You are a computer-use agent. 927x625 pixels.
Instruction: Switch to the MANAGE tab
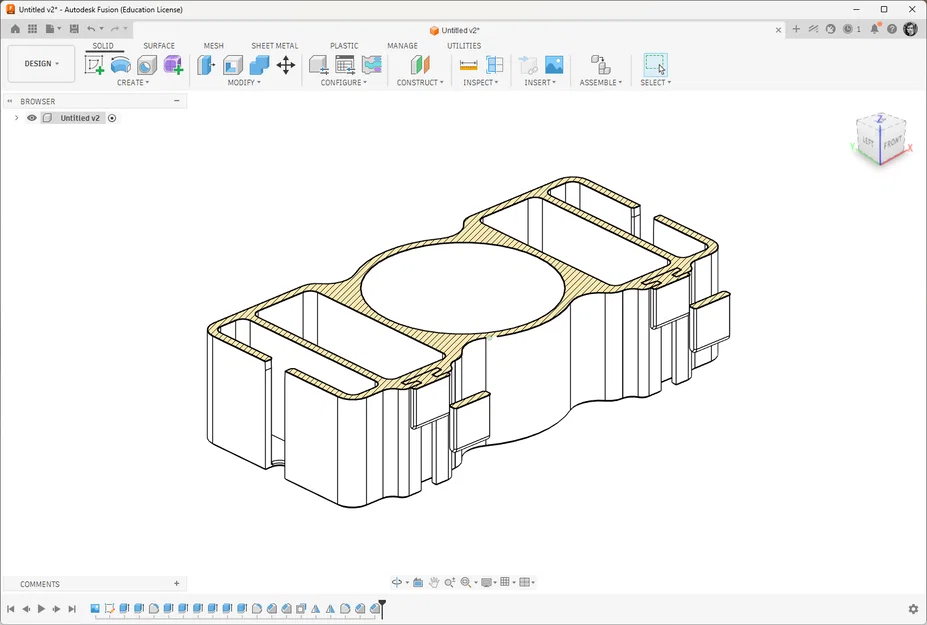(402, 46)
